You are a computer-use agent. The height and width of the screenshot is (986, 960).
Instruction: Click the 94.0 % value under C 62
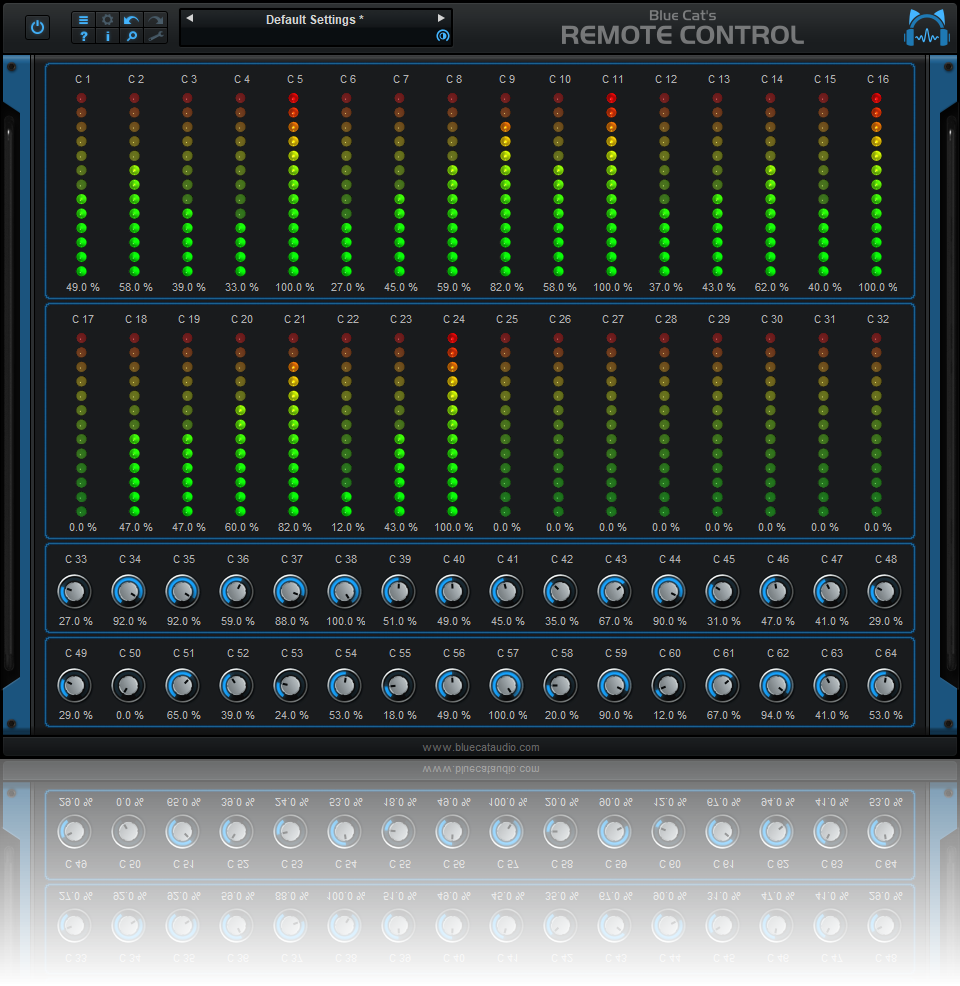click(x=778, y=716)
